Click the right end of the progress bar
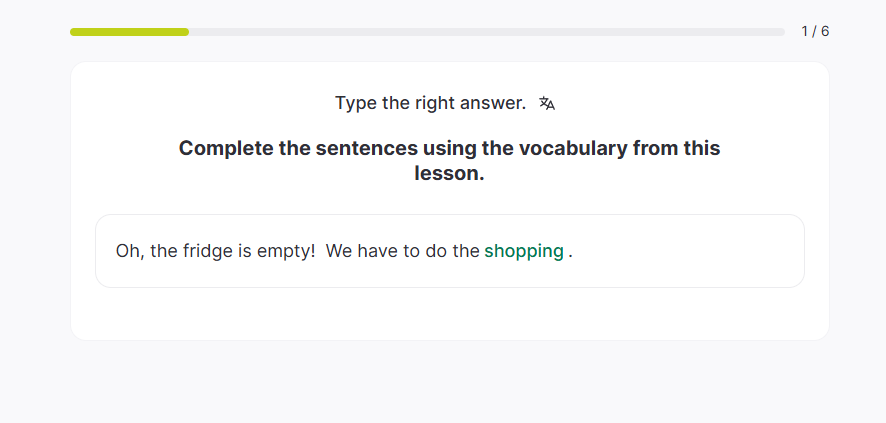Viewport: 886px width, 423px height. point(780,32)
